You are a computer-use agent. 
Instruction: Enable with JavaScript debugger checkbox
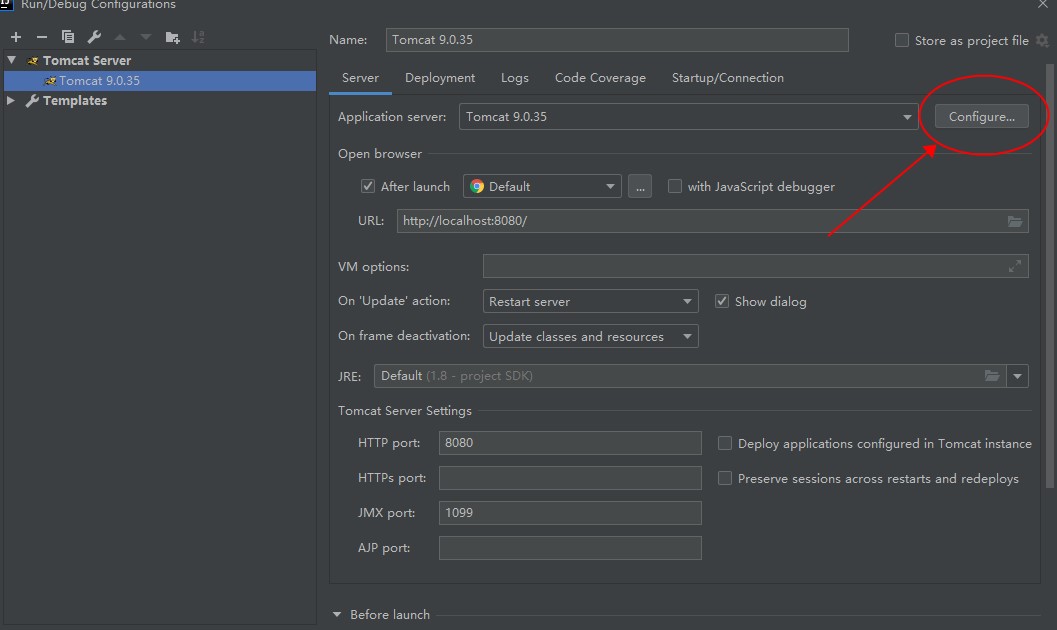click(x=675, y=187)
